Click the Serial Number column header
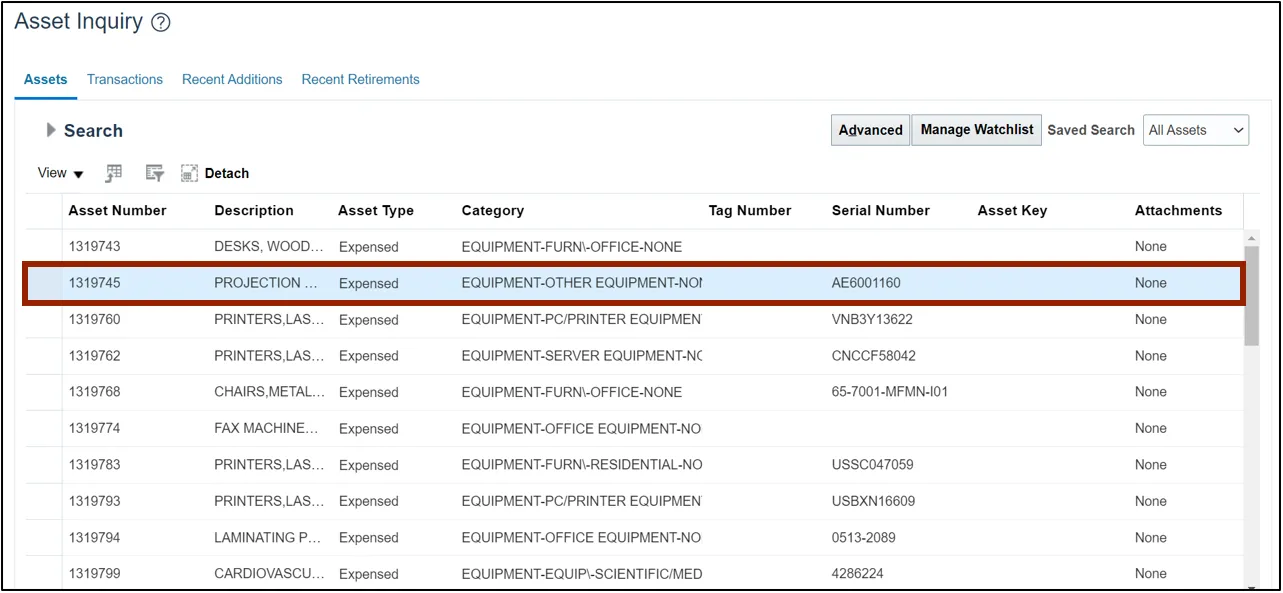This screenshot has height=593, width=1283. [x=880, y=210]
